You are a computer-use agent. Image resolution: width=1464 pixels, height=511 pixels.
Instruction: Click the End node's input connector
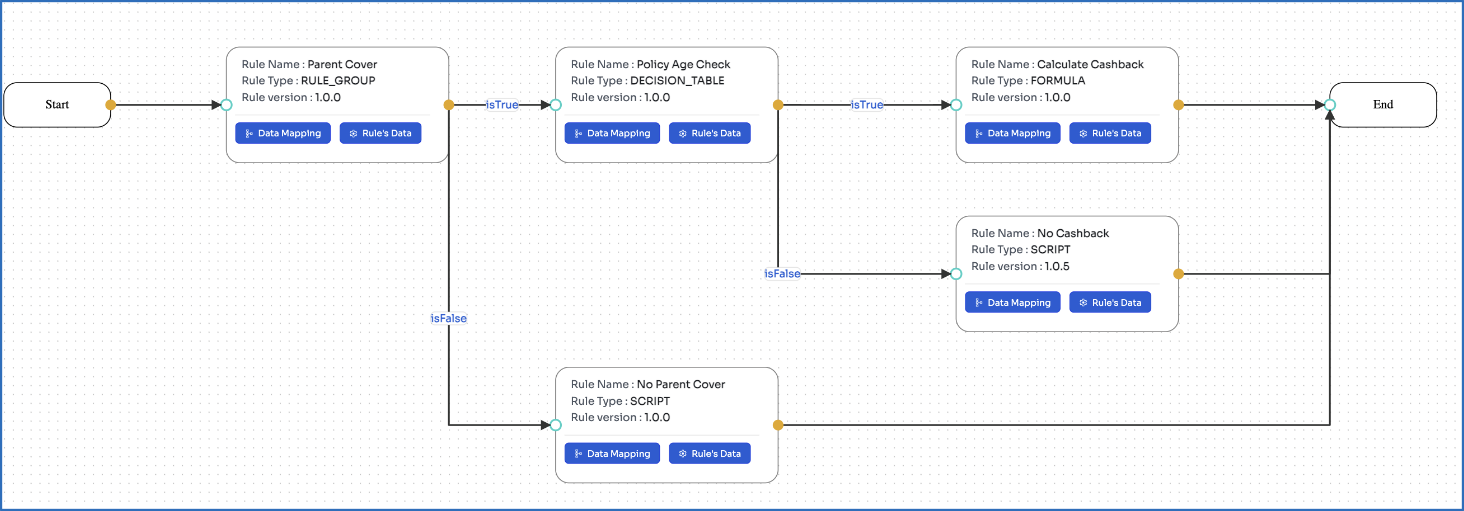(1330, 104)
